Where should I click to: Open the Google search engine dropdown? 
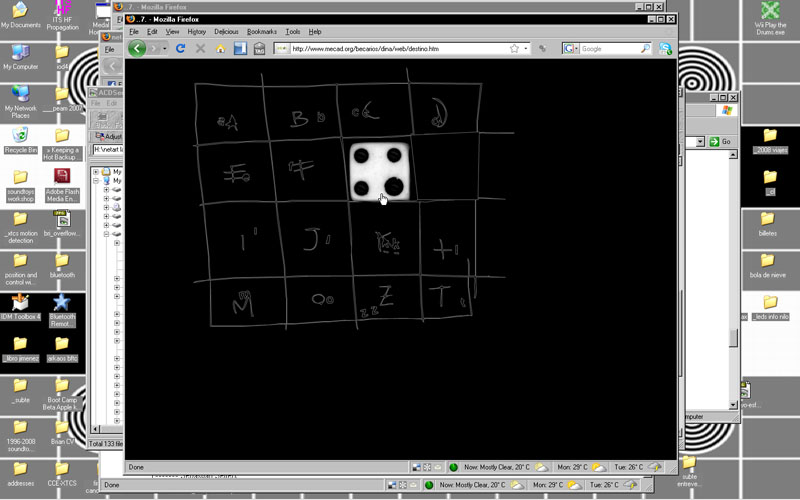point(571,48)
